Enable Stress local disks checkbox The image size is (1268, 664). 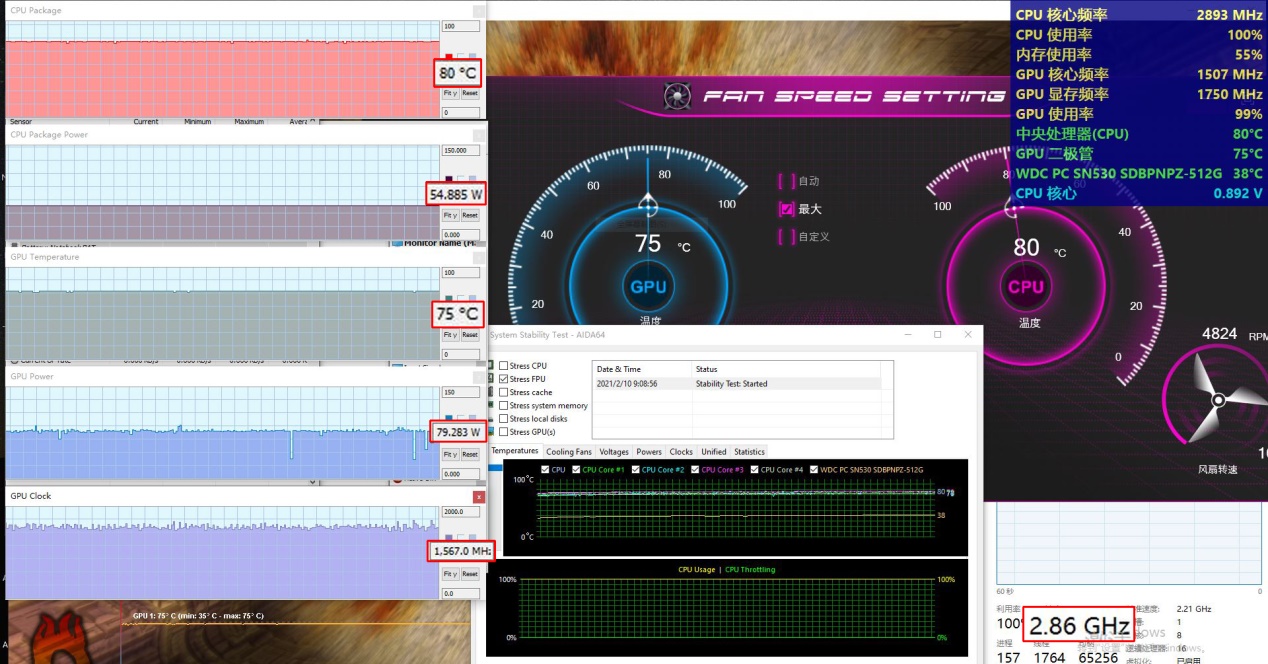[503, 419]
